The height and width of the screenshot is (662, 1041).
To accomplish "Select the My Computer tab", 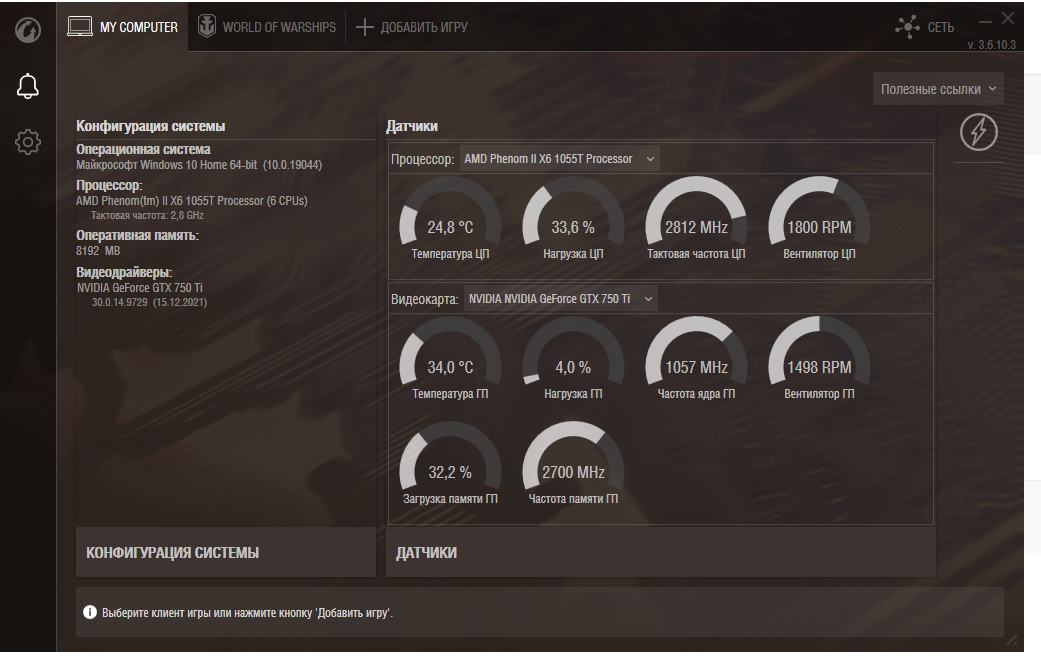I will (x=123, y=27).
